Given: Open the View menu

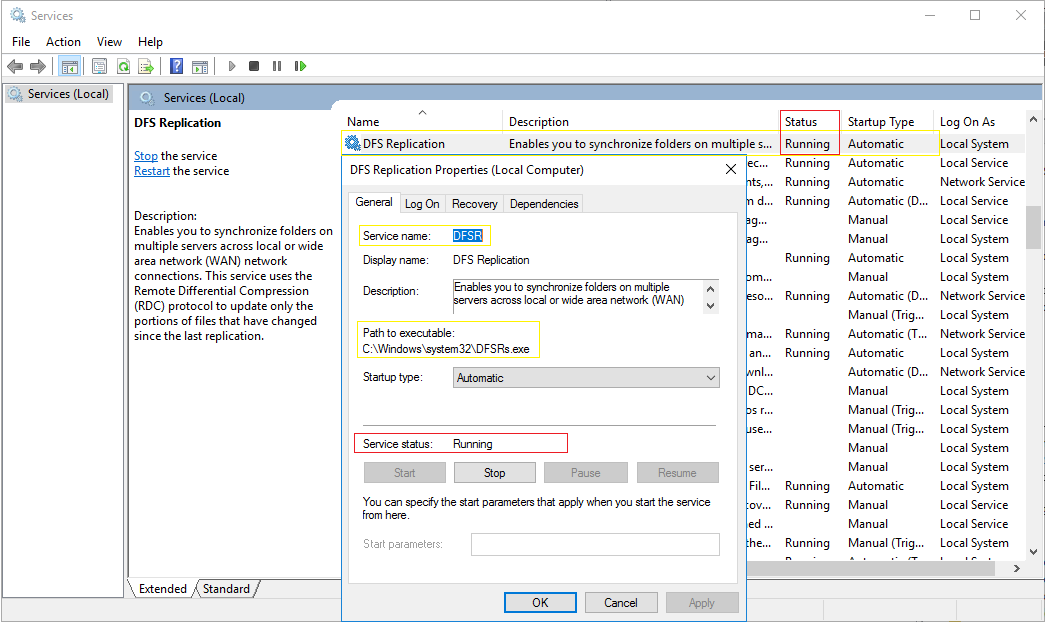Looking at the screenshot, I should point(109,41).
